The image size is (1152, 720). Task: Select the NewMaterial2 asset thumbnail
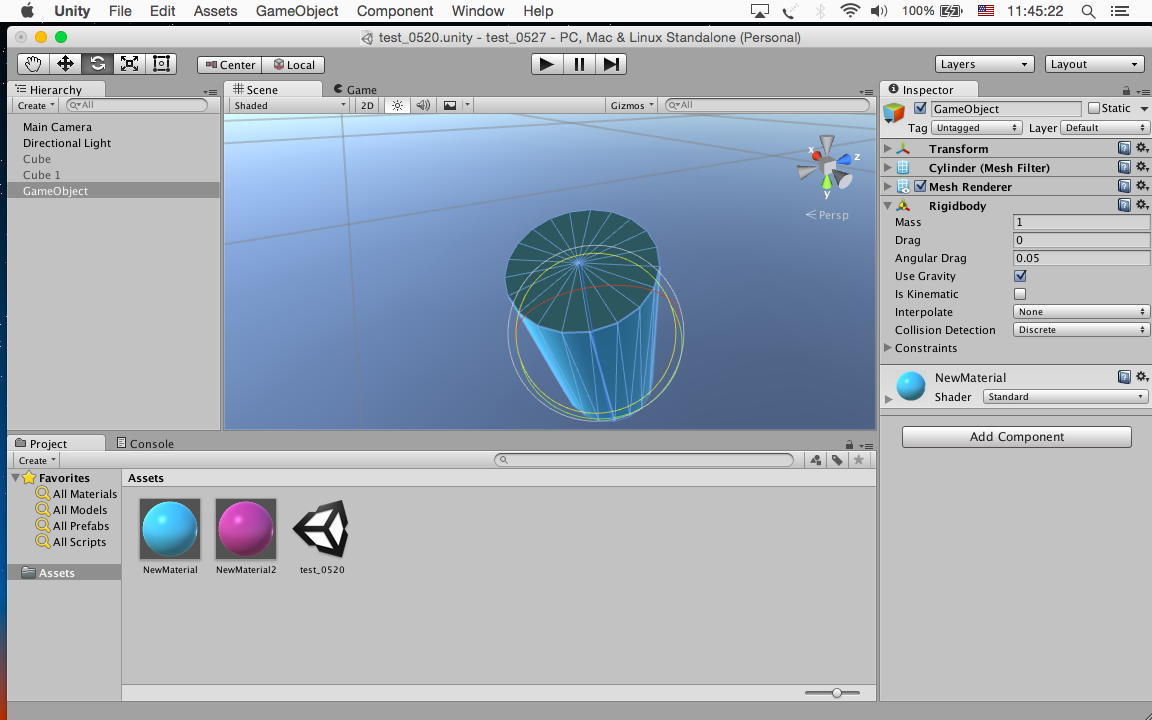246,530
